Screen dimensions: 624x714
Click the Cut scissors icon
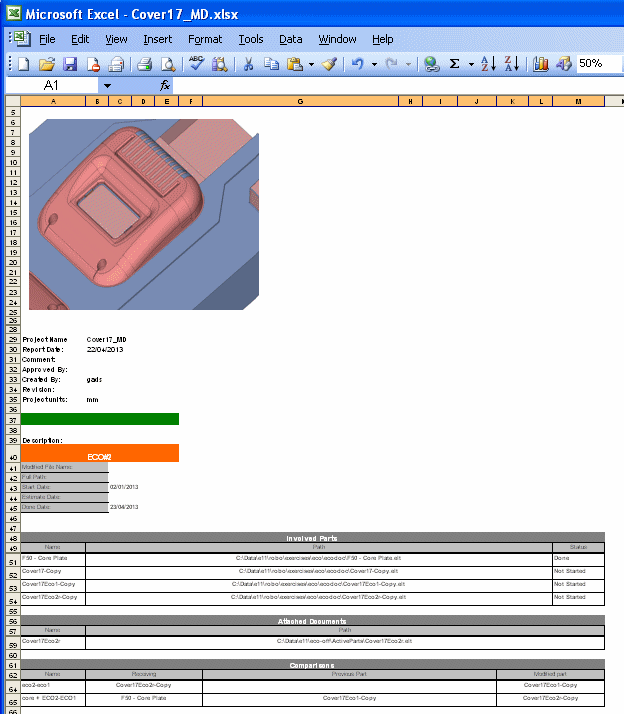click(x=247, y=64)
